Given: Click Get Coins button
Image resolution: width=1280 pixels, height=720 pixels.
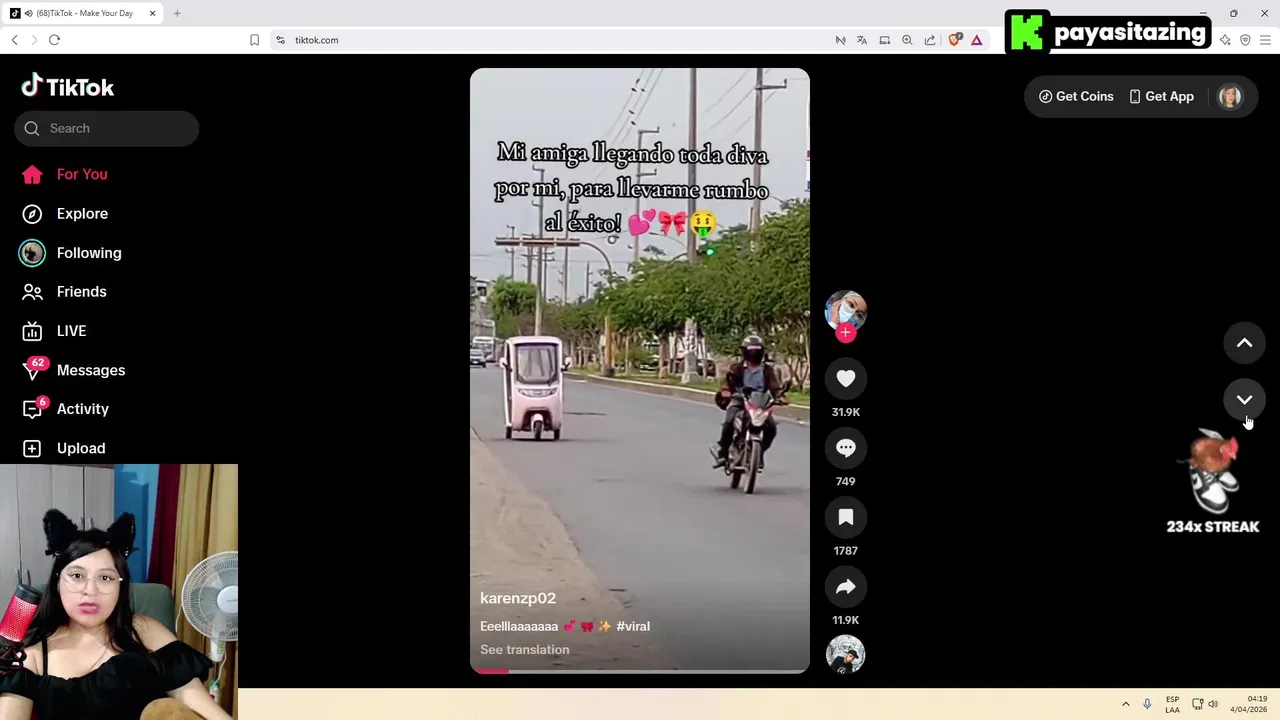Looking at the screenshot, I should (1076, 96).
